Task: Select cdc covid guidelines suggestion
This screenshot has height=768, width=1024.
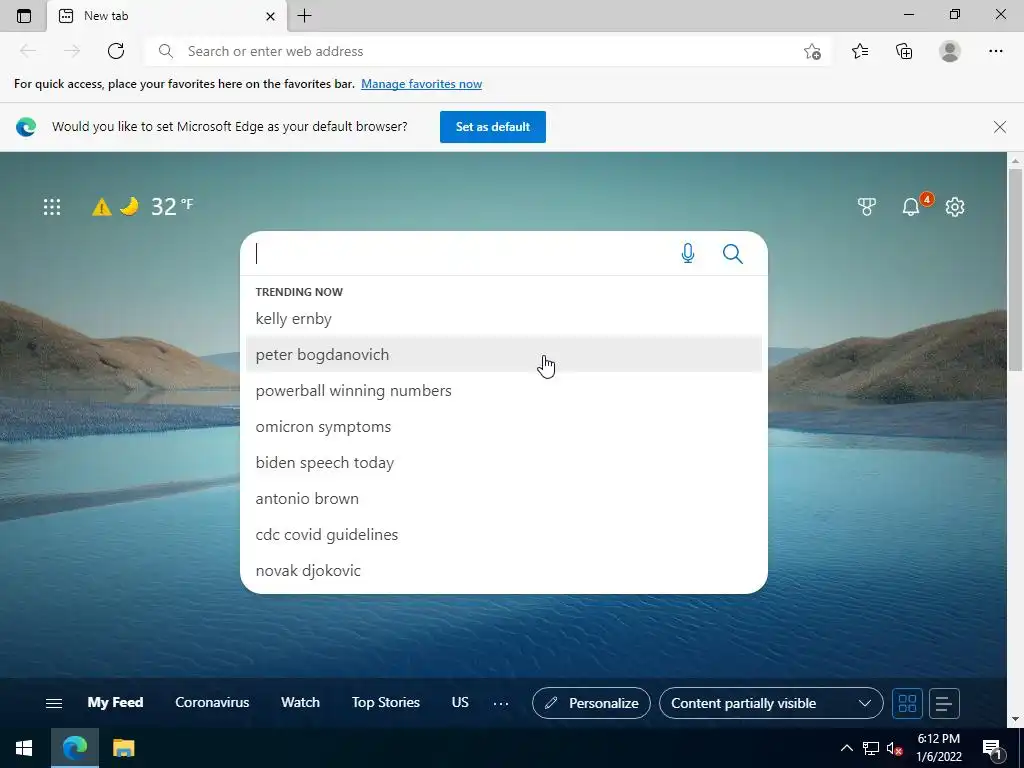Action: [504, 534]
